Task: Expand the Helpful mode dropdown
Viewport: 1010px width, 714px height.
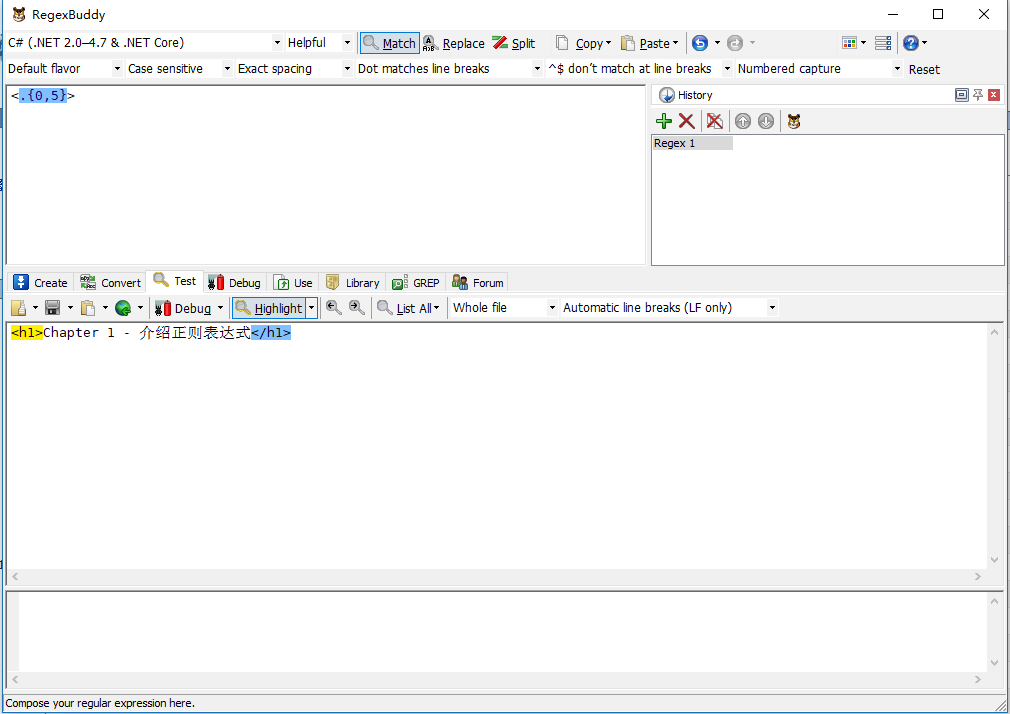Action: click(x=347, y=43)
